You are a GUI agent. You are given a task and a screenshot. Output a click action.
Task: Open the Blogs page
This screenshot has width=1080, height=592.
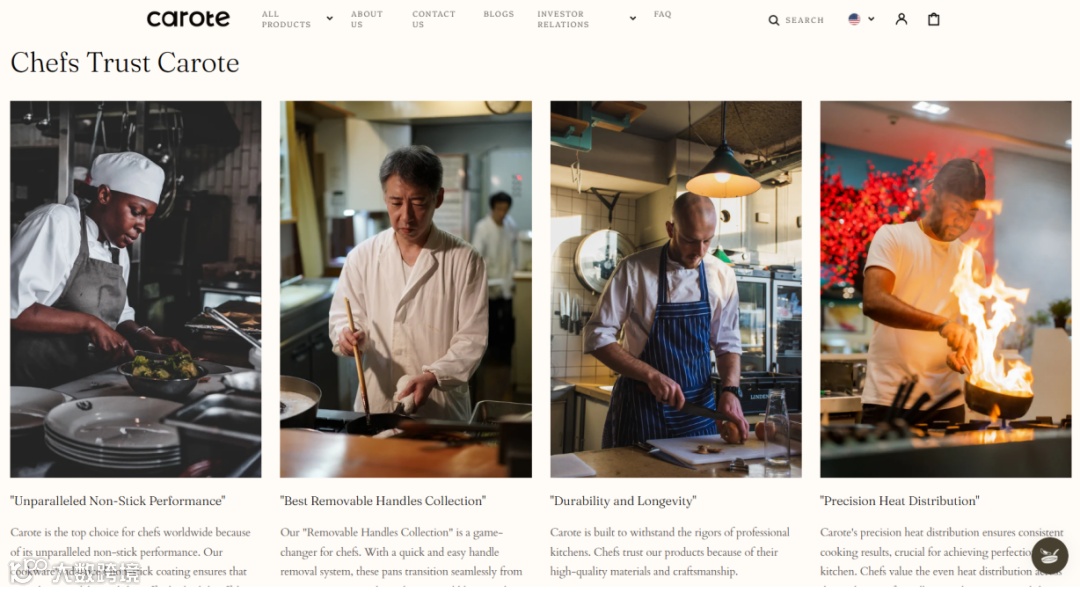coord(499,14)
